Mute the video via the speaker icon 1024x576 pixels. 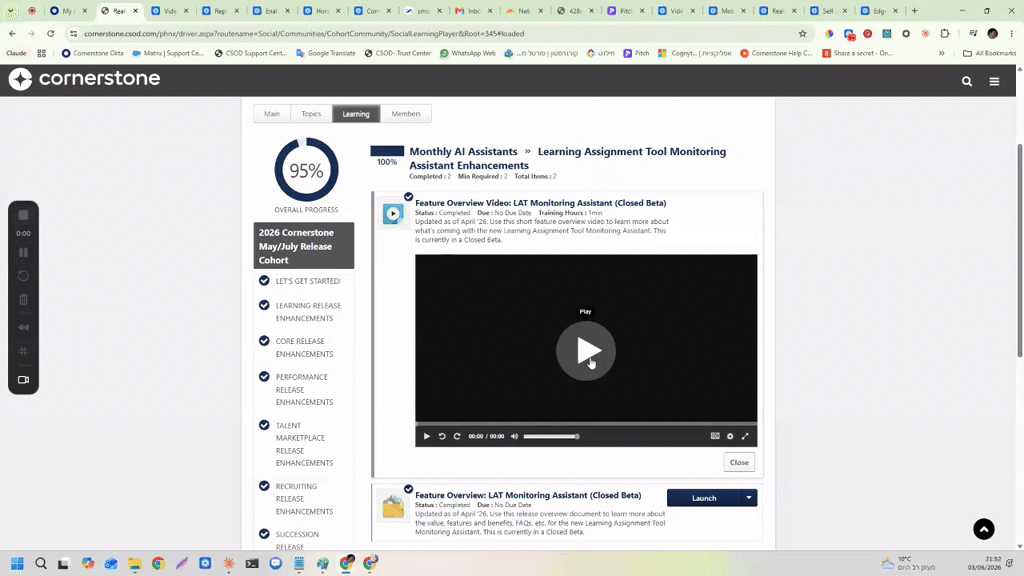coord(515,436)
